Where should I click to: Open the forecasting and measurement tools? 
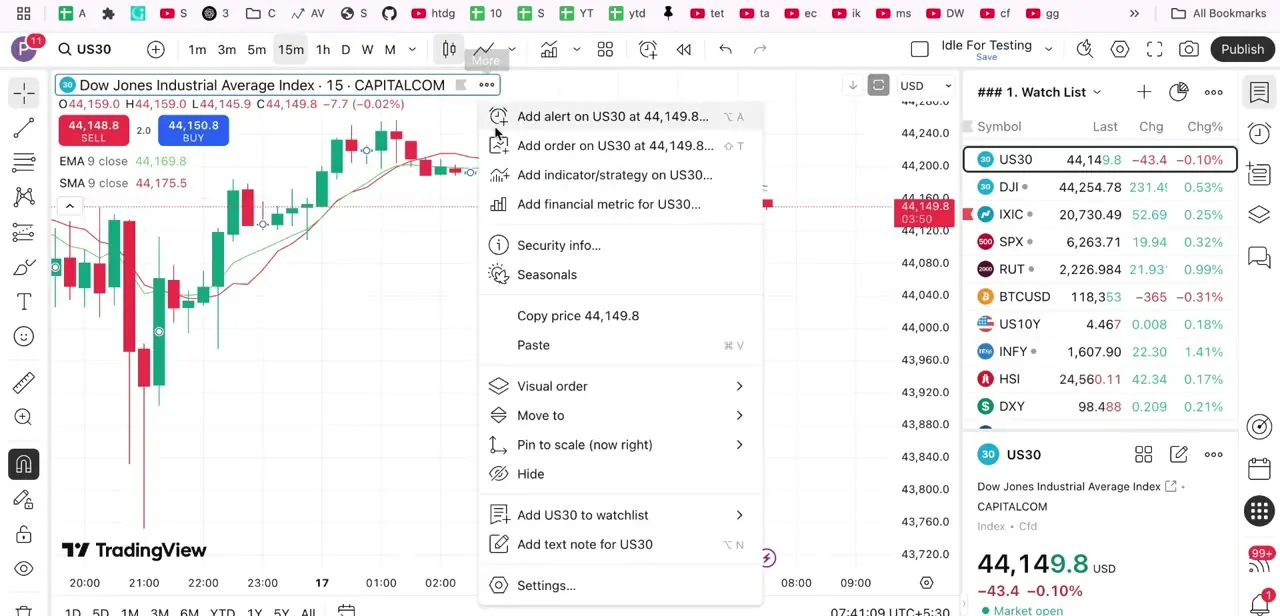coord(24,233)
